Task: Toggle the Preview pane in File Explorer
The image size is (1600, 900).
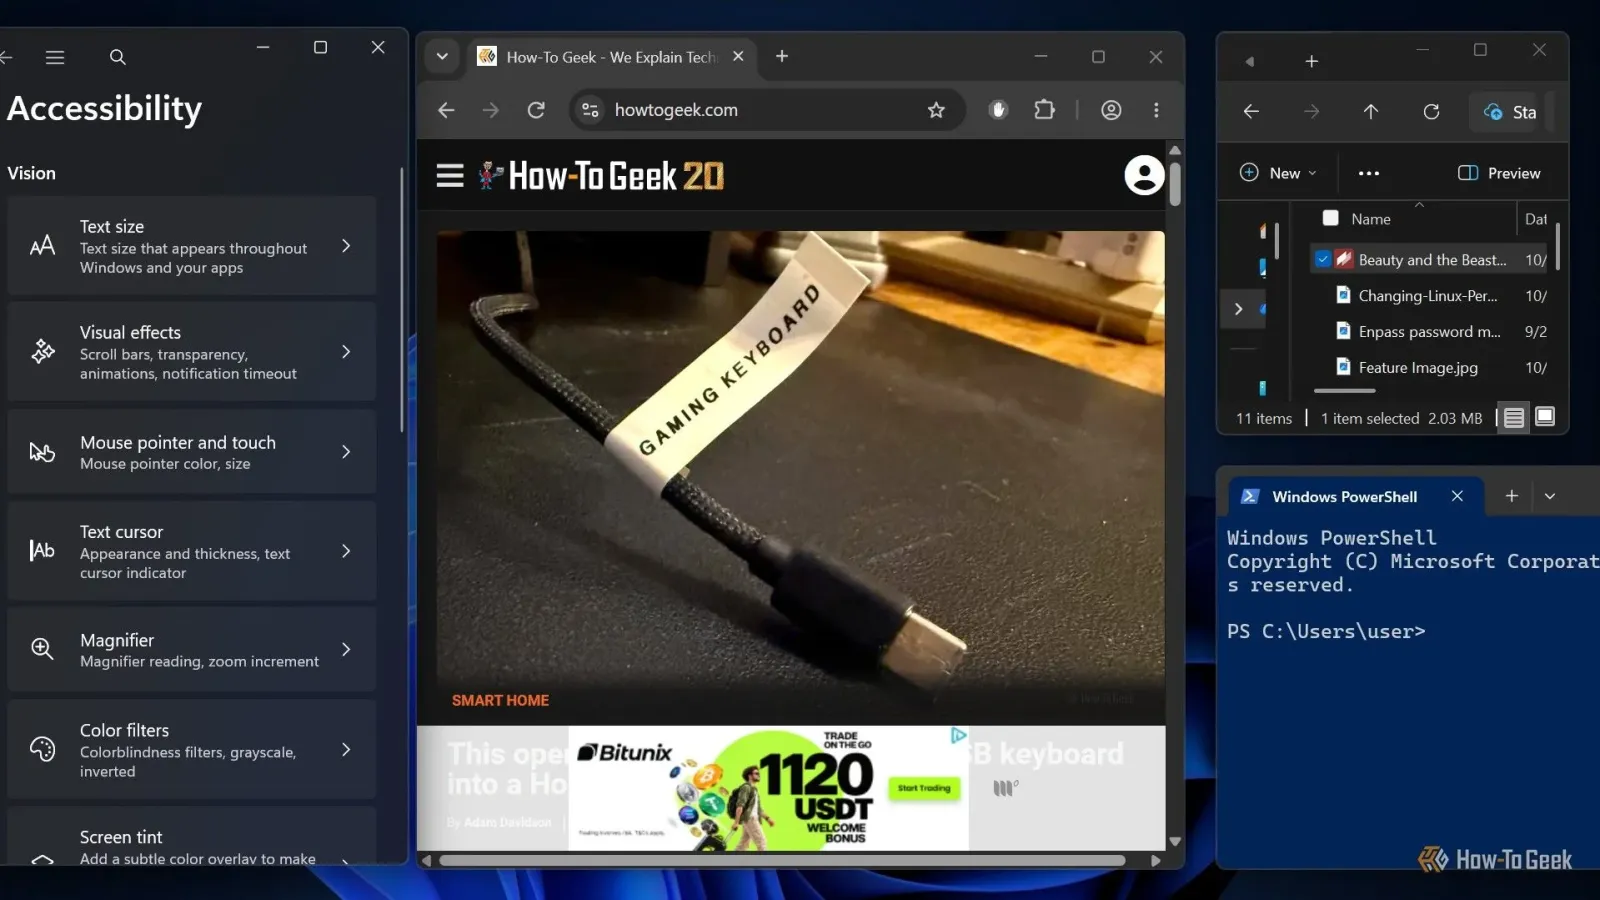Action: coord(1499,173)
